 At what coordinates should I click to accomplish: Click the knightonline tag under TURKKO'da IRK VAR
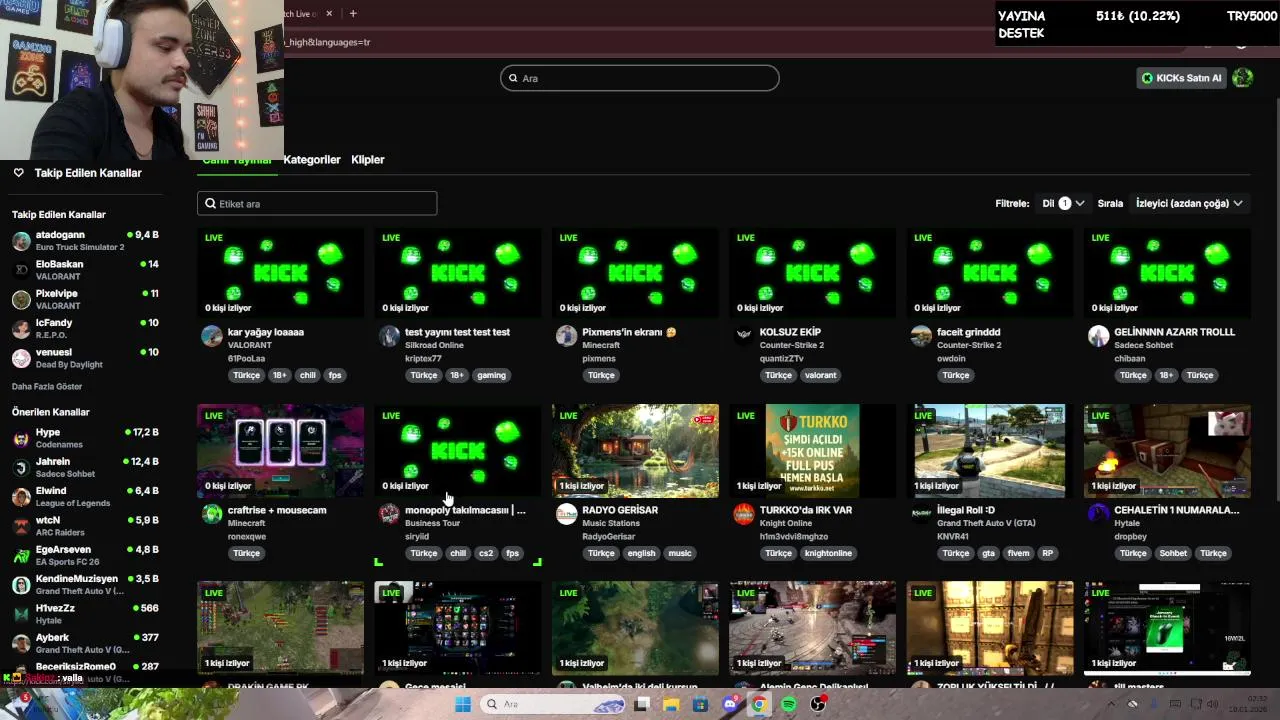coord(828,553)
